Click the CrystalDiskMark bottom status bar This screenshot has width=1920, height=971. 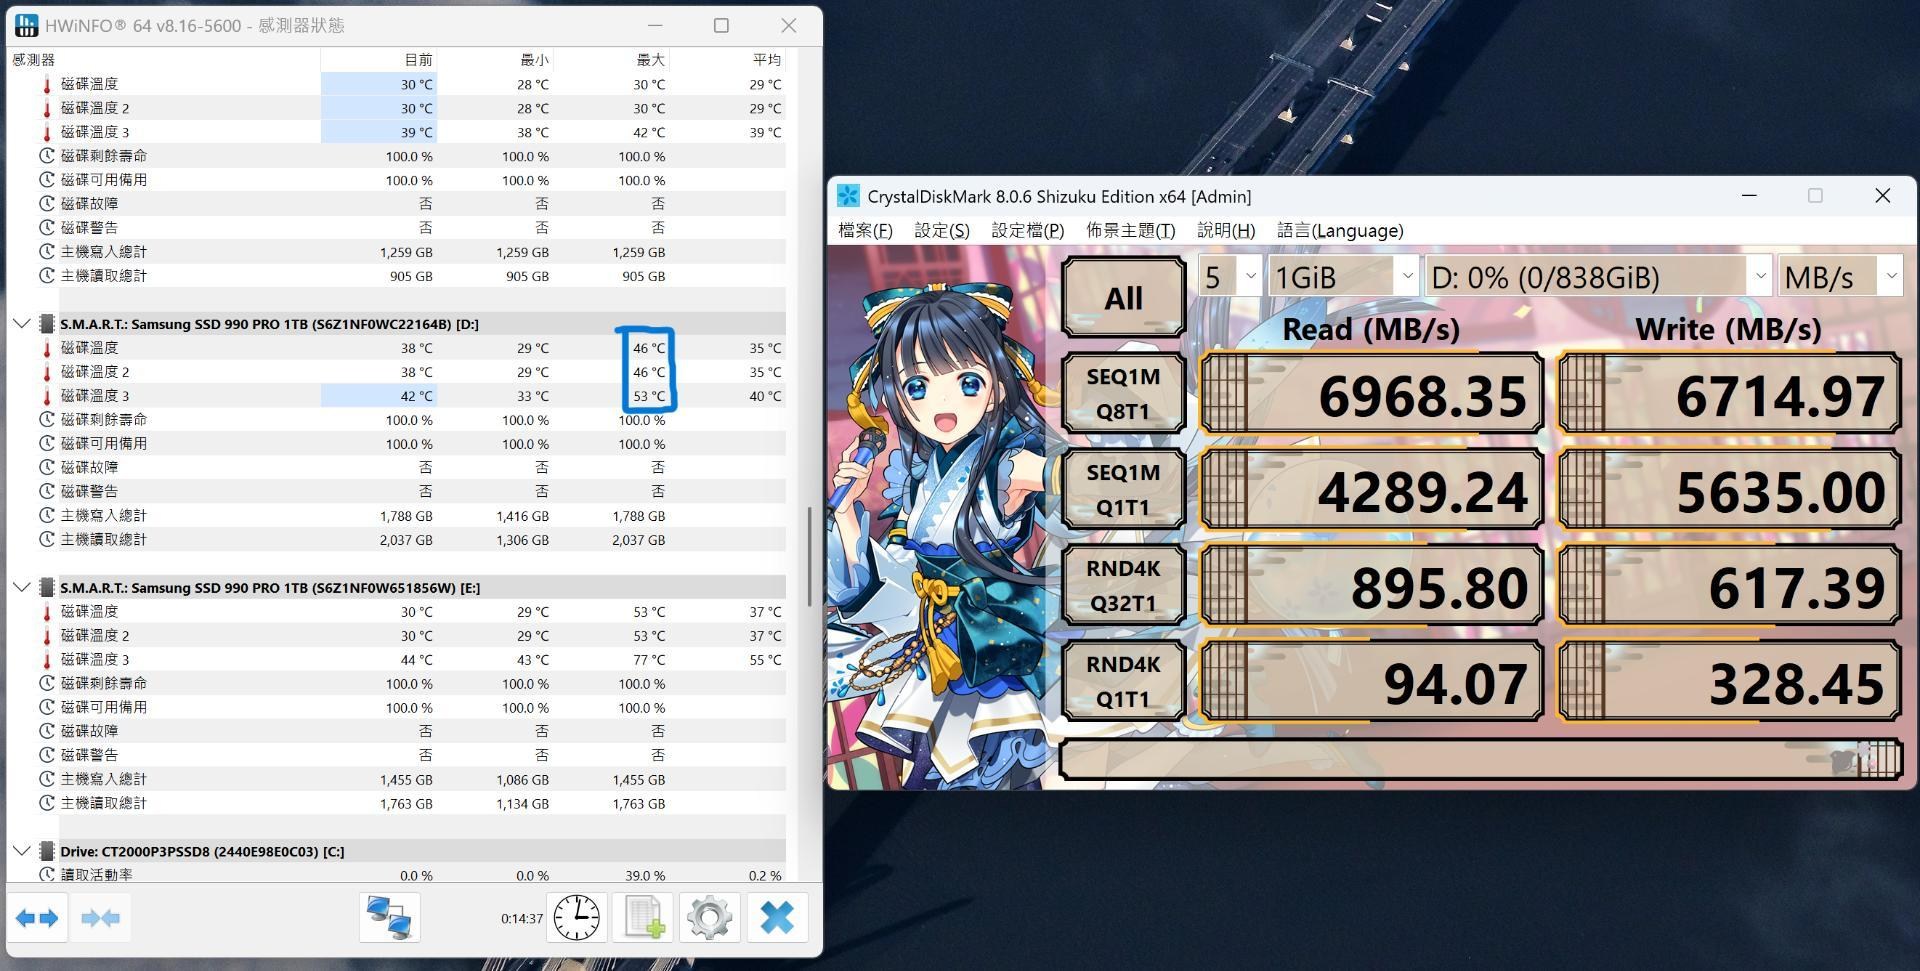(1481, 761)
